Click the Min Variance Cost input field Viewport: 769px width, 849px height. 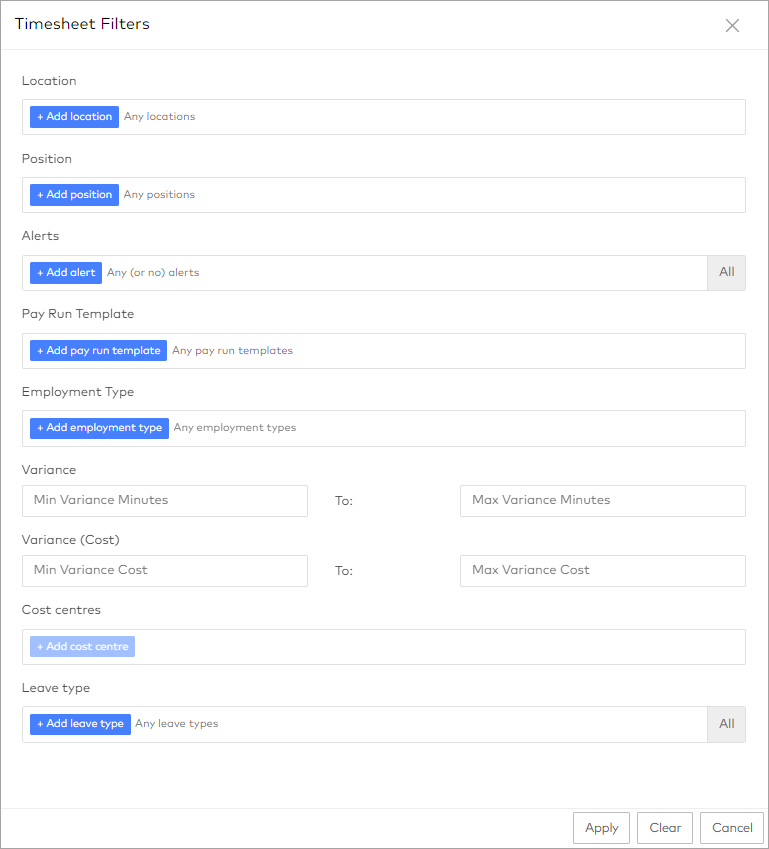tap(164, 570)
